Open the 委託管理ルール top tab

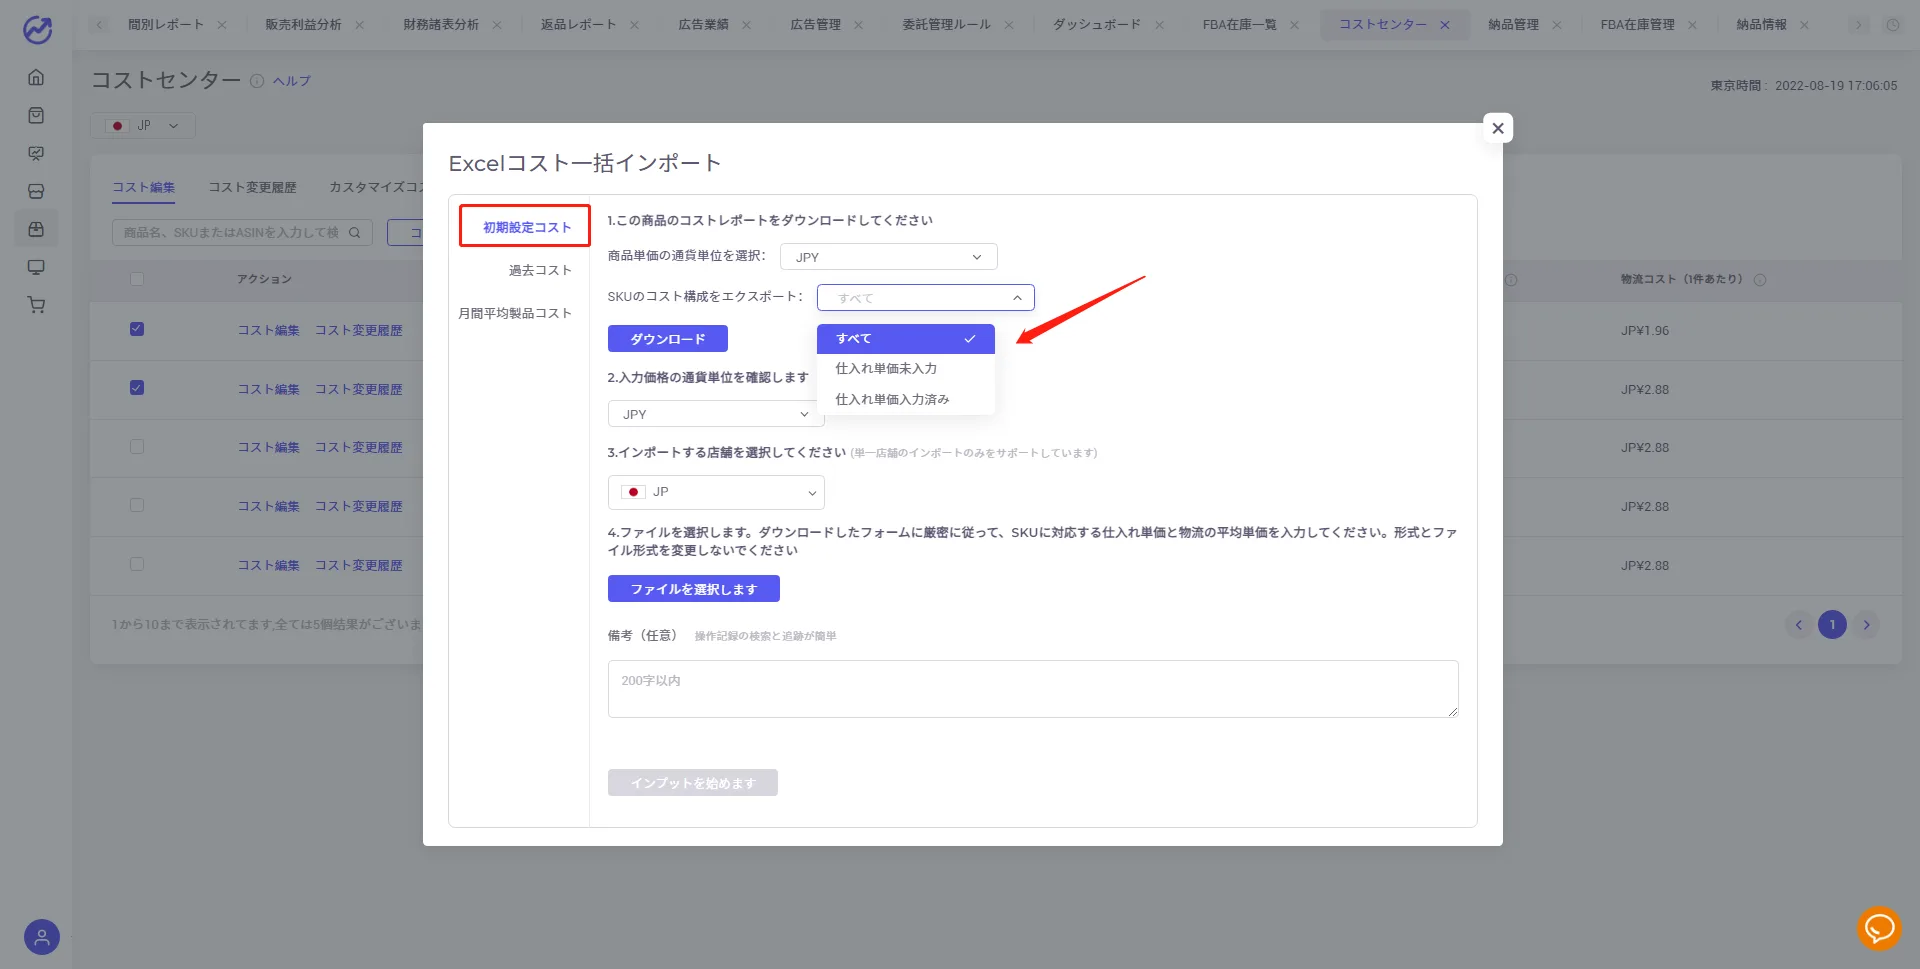tap(946, 25)
